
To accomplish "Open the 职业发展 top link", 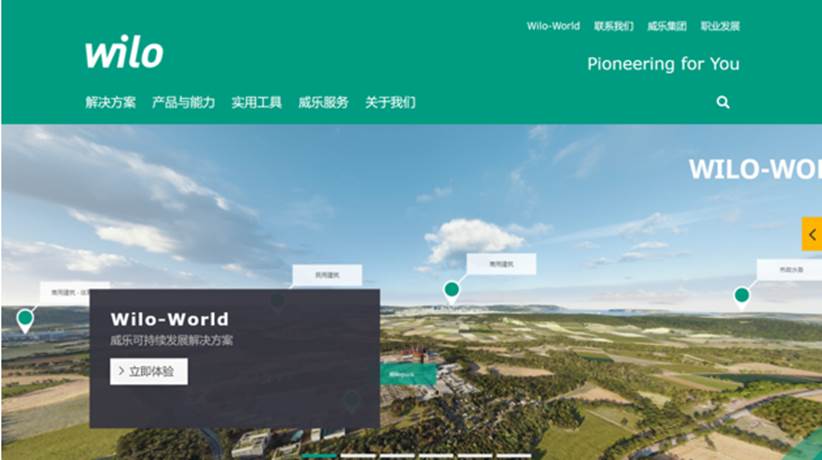I will pos(720,26).
